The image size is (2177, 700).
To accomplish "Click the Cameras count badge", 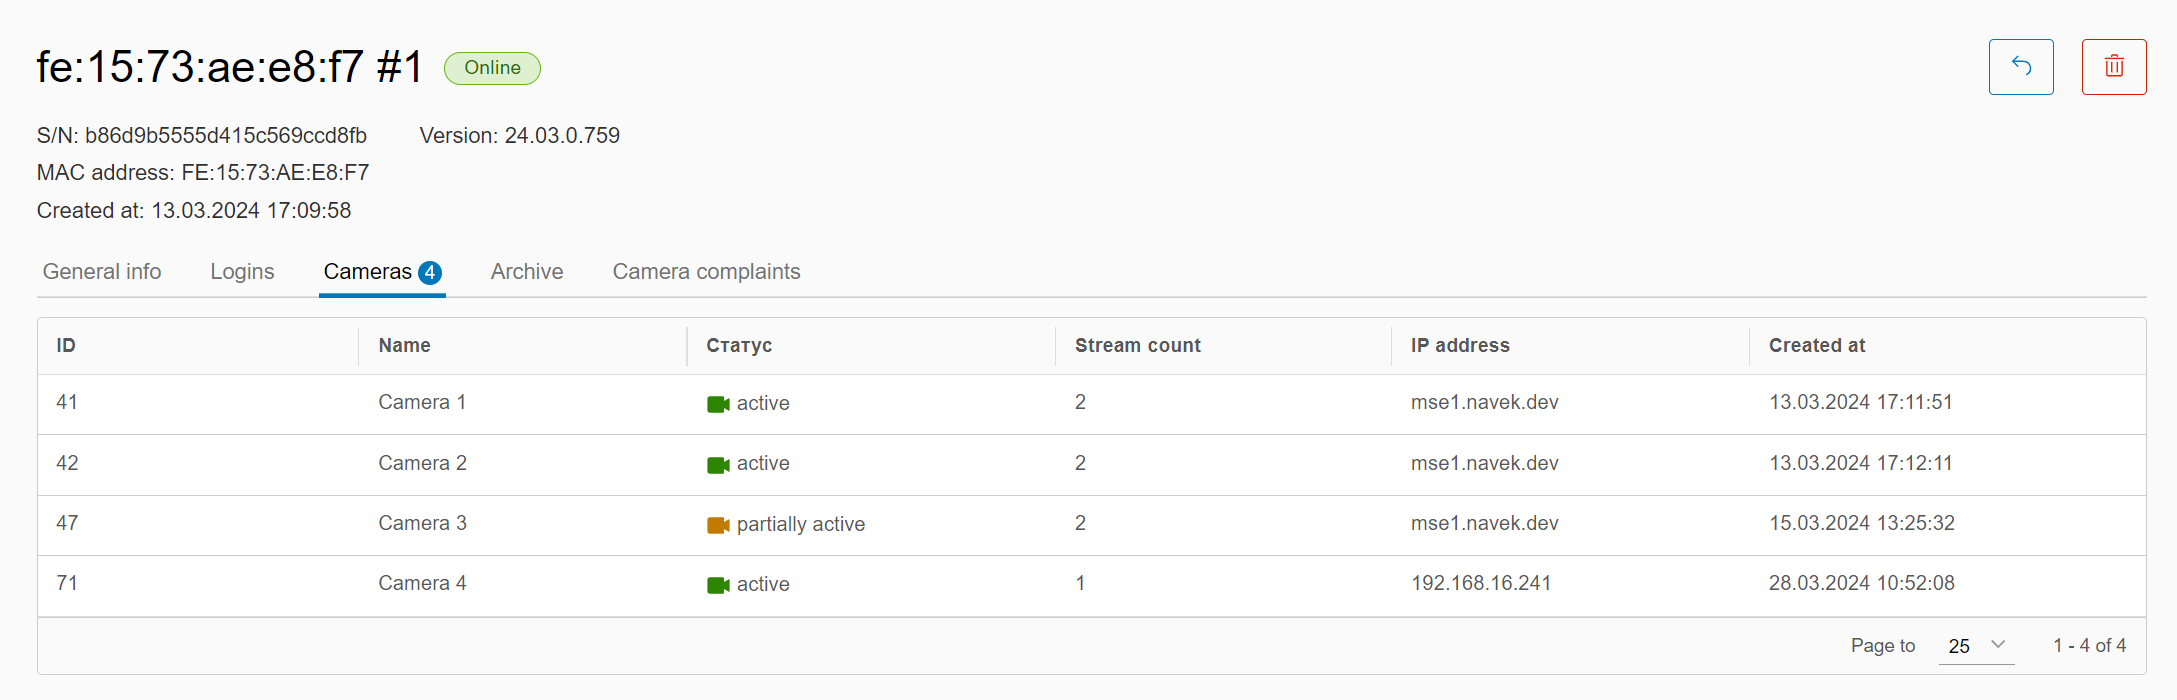I will point(430,273).
